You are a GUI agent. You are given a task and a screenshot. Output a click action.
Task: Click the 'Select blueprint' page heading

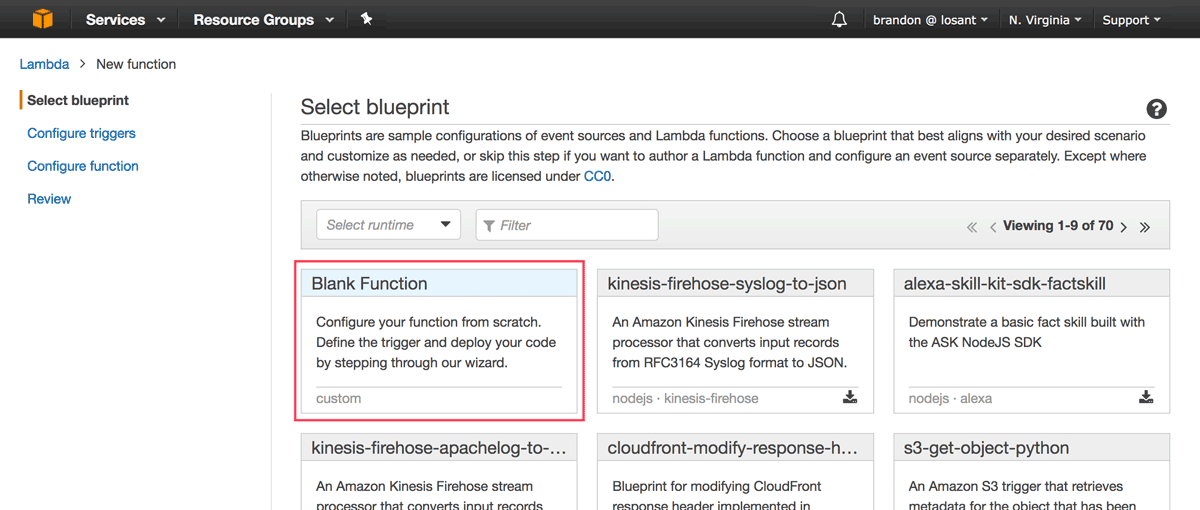coord(375,107)
